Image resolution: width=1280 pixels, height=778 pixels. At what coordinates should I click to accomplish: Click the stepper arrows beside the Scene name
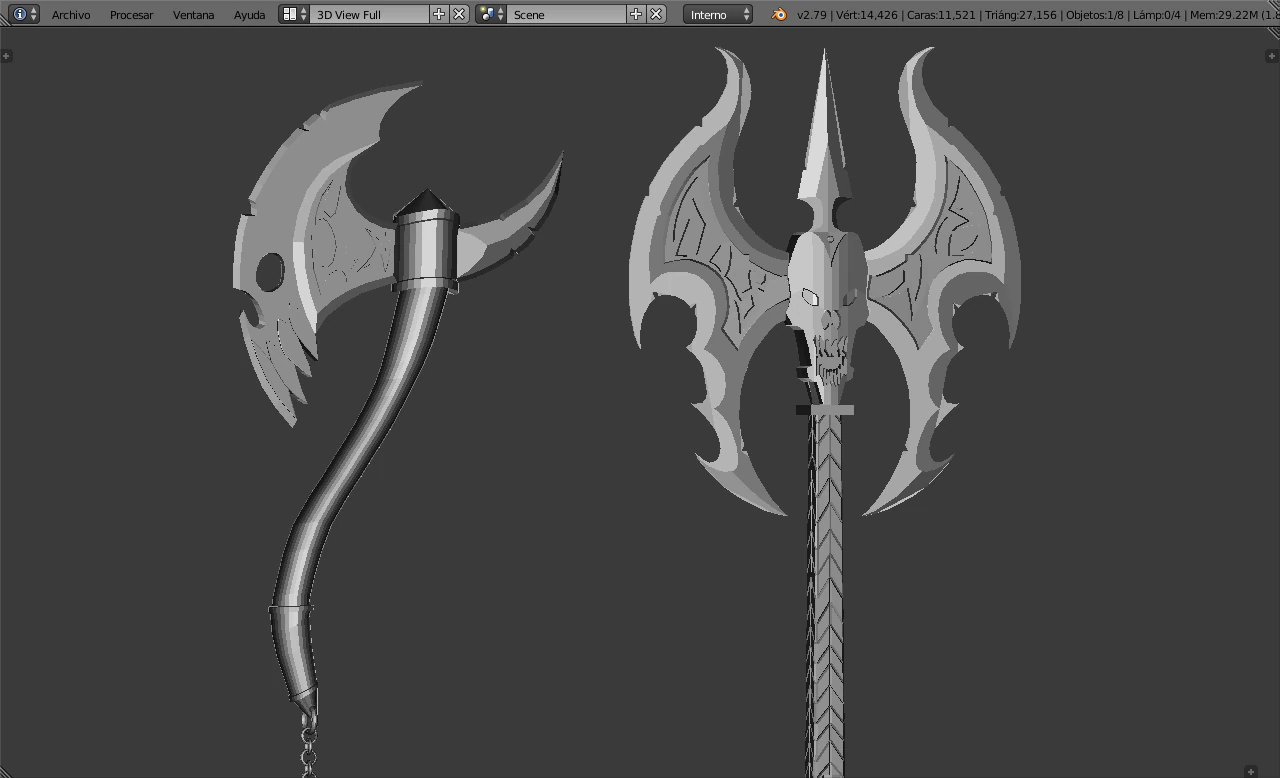click(x=500, y=14)
